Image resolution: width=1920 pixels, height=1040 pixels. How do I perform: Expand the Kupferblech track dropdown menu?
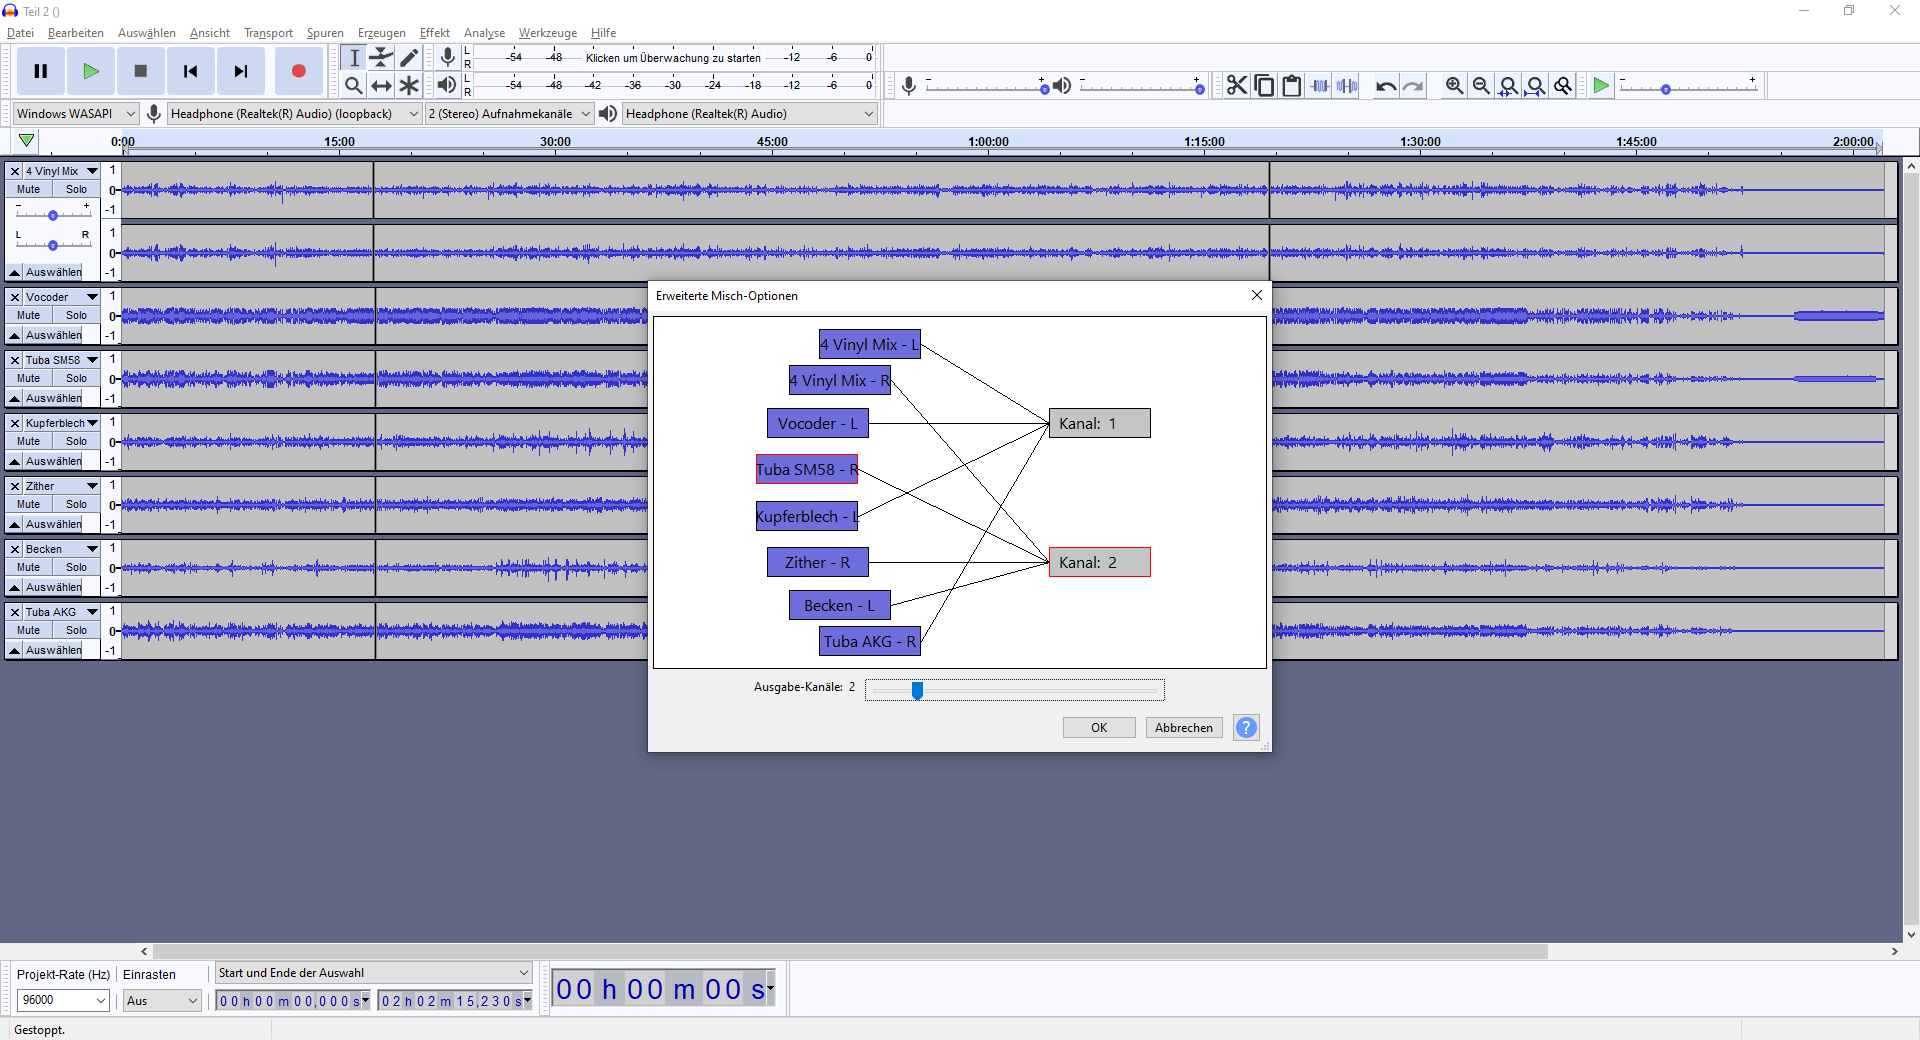[x=93, y=423]
